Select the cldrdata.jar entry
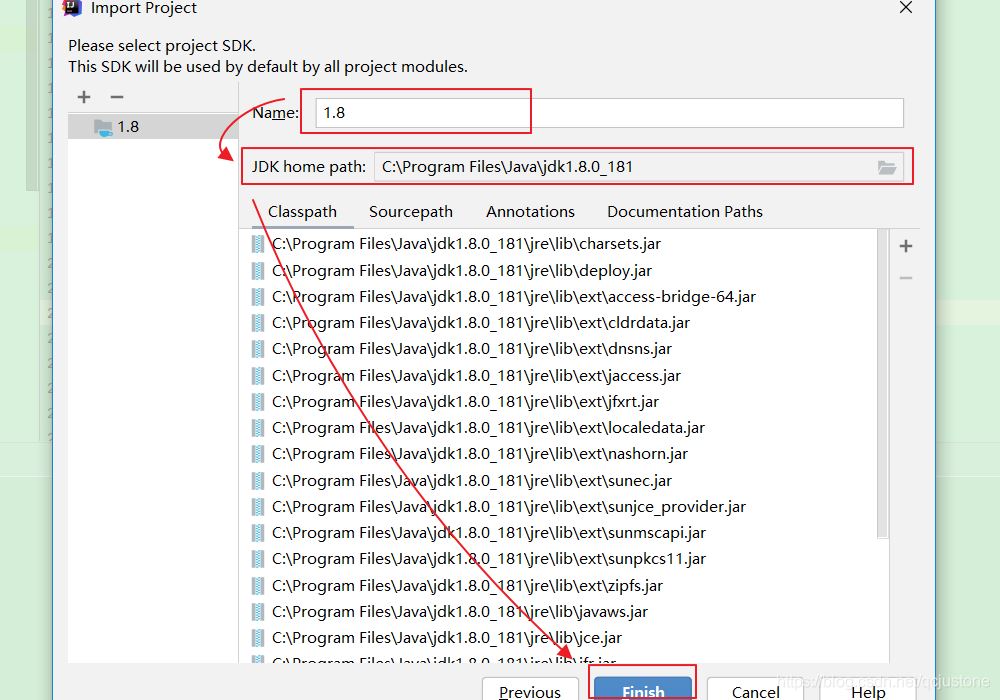Image resolution: width=1000 pixels, height=700 pixels. tap(480, 323)
